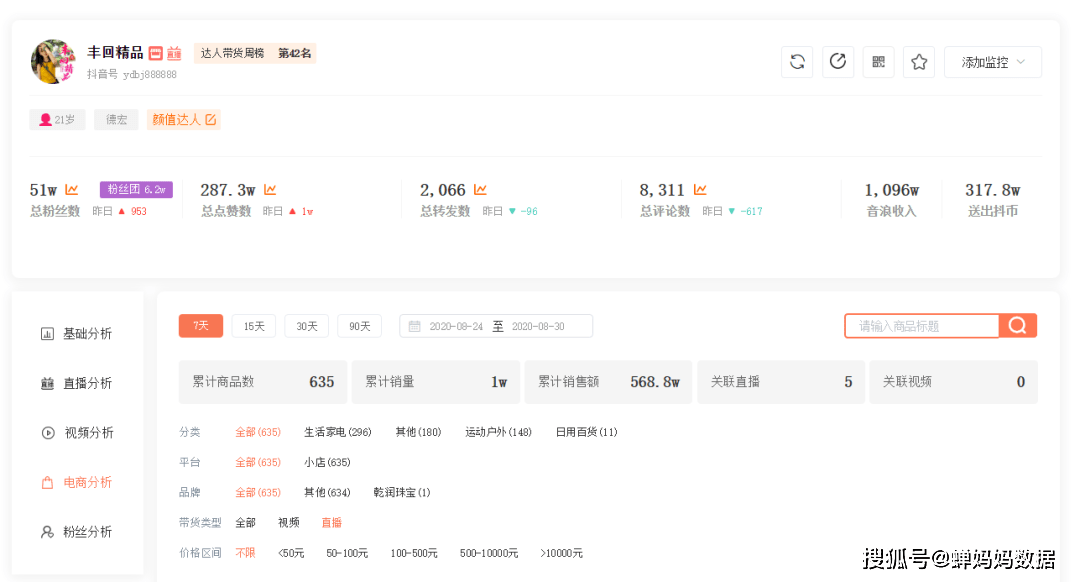Click the orange search magnifier button

coord(1017,326)
